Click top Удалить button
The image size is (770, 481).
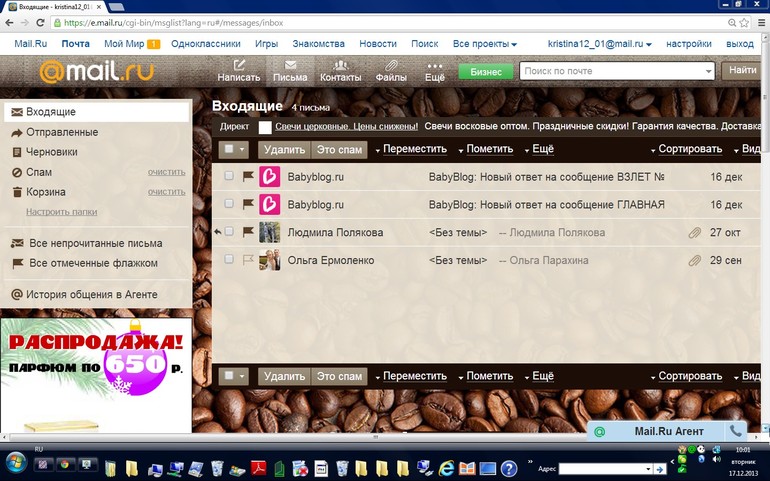click(284, 149)
